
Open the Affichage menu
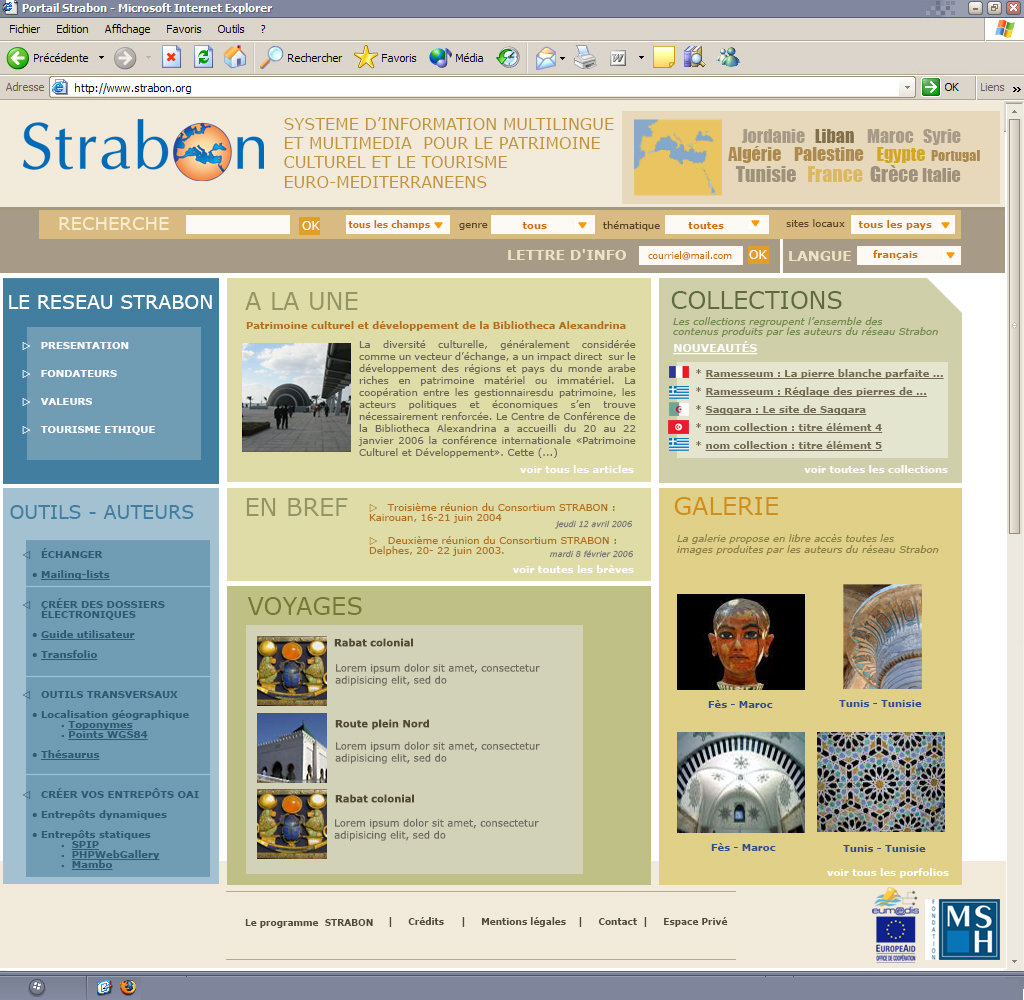pos(127,29)
